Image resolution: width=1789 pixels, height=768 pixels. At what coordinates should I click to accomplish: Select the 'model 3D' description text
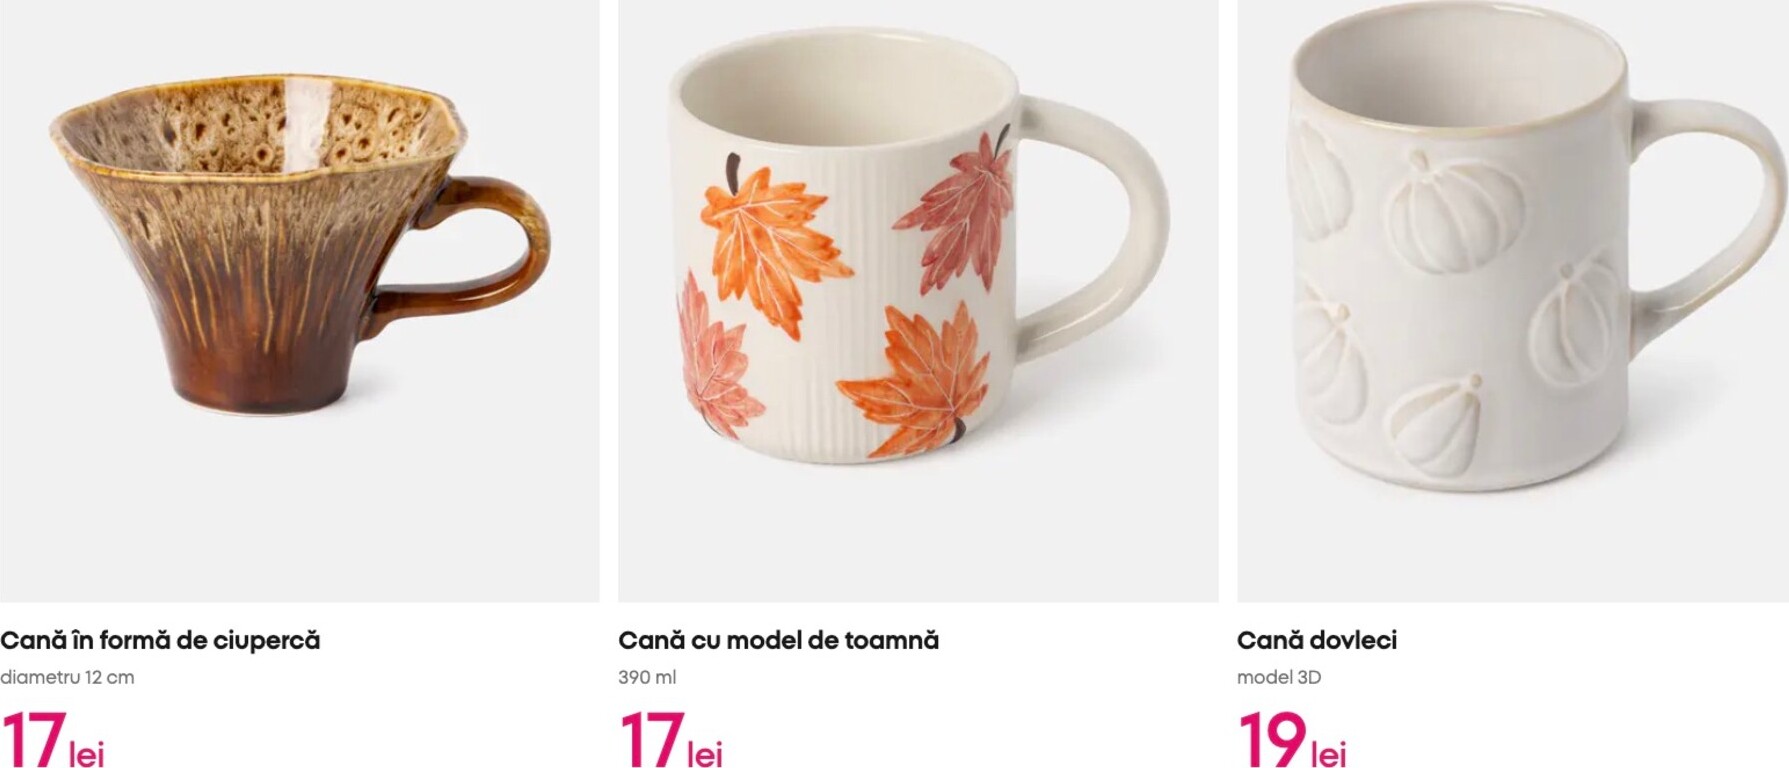1279,677
